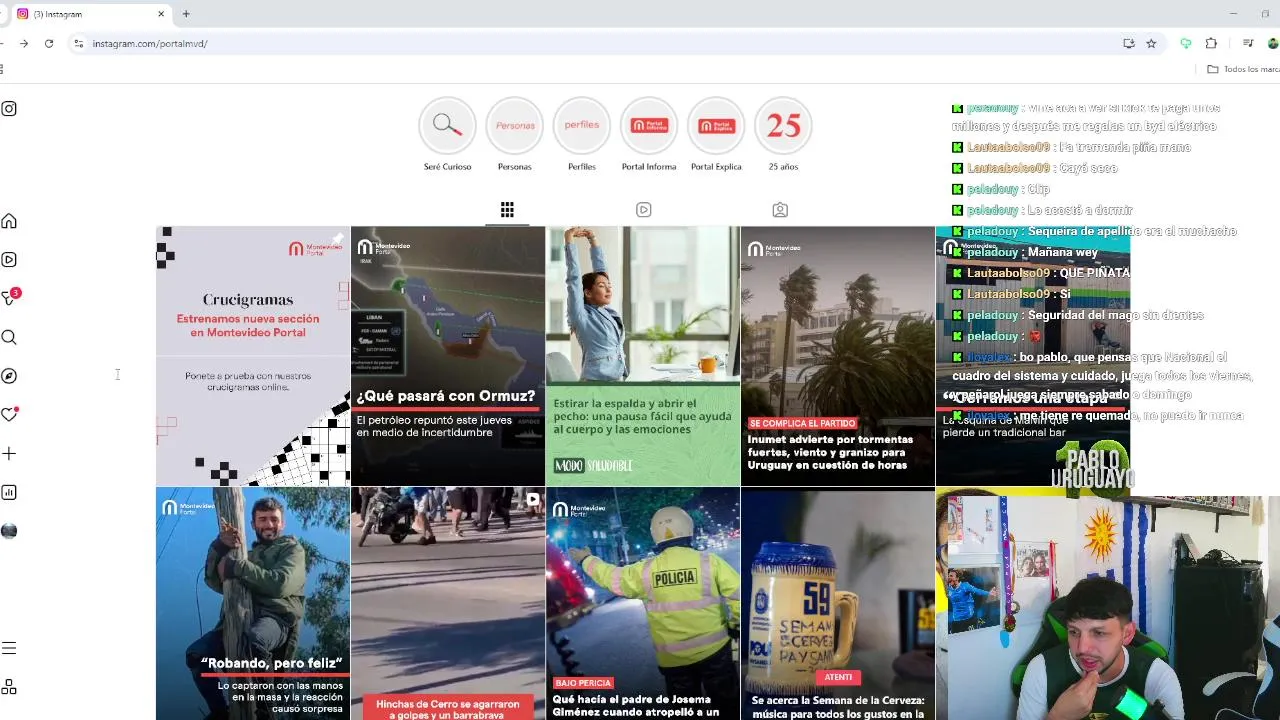Select the (3) Instagram tab
The height and width of the screenshot is (720, 1280).
pos(90,14)
